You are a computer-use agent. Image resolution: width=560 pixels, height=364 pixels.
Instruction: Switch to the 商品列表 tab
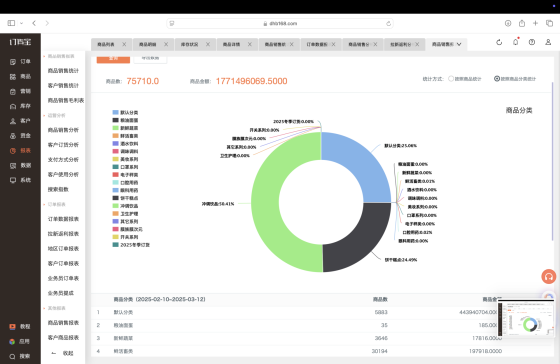pyautogui.click(x=106, y=44)
